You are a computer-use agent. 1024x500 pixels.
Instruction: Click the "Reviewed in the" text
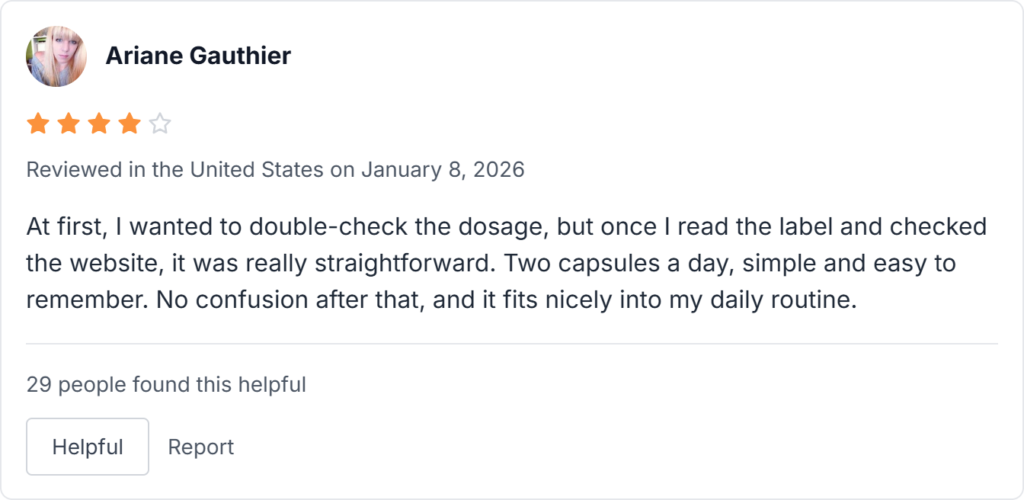point(86,170)
